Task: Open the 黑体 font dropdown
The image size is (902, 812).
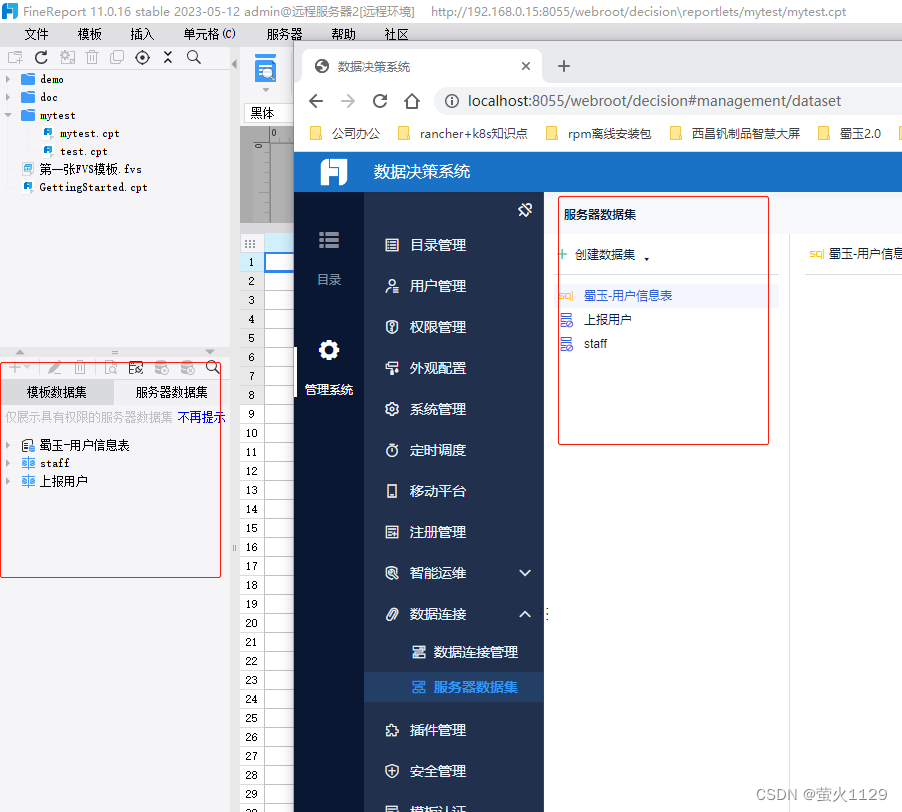Action: (x=269, y=113)
